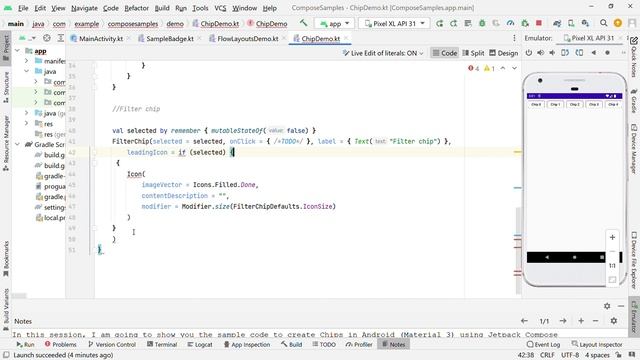Click Chip 2 in emulator screen
This screenshot has height=360, width=640.
pos(574,104)
